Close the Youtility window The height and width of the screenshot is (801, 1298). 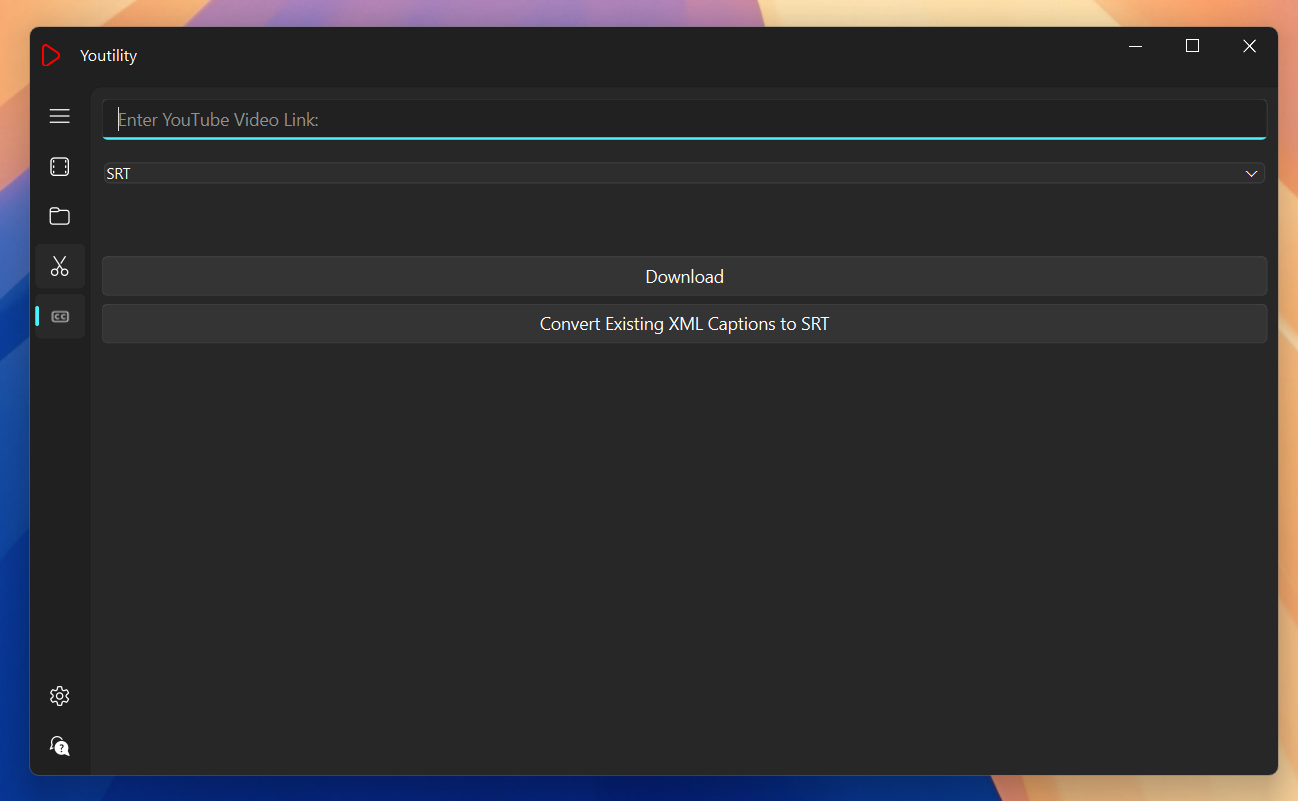tap(1249, 46)
